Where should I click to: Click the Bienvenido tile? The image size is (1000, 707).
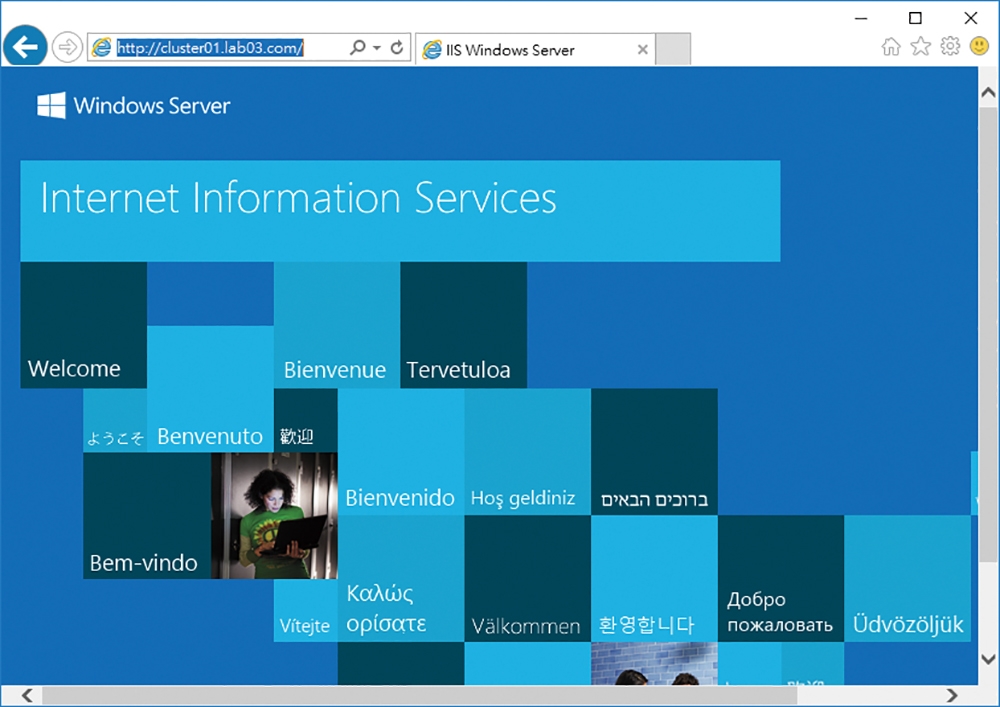tap(401, 452)
